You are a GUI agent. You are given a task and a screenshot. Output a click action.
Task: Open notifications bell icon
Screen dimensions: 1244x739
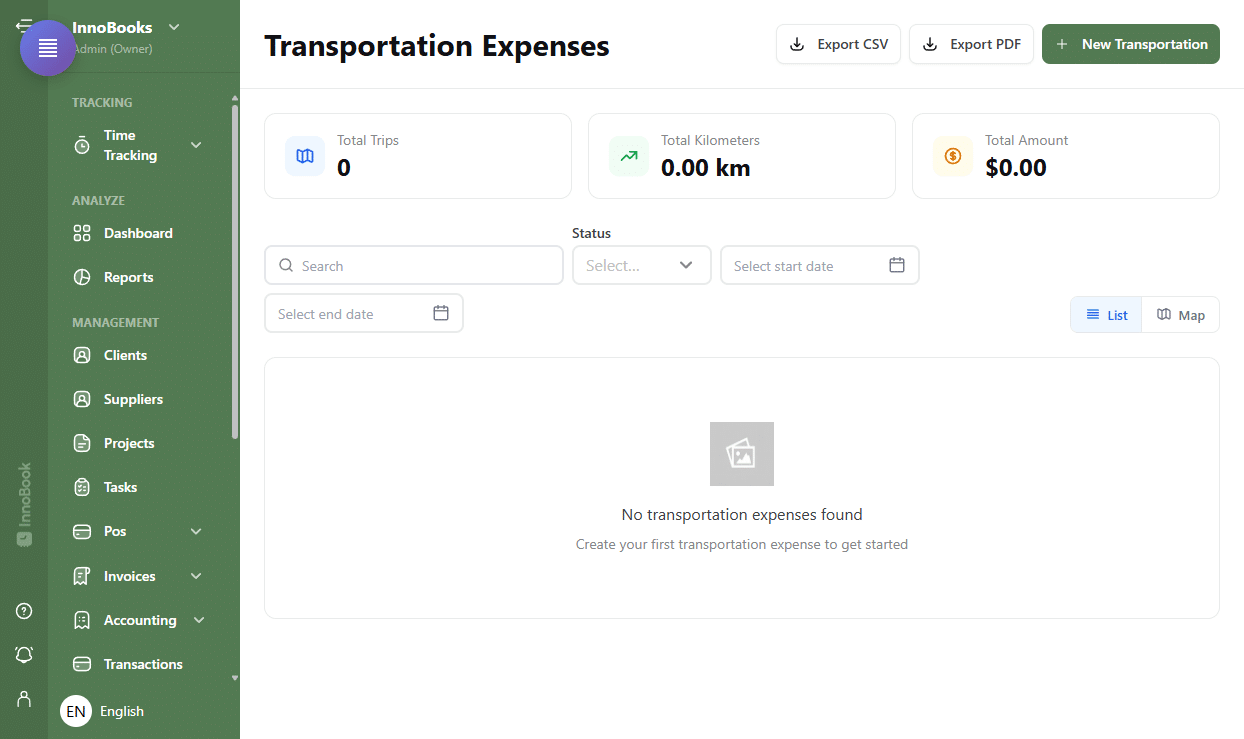click(x=24, y=654)
